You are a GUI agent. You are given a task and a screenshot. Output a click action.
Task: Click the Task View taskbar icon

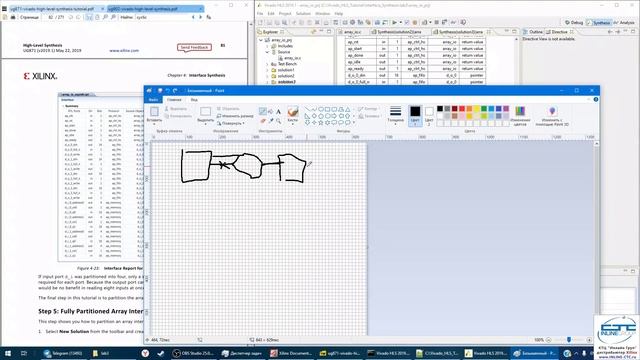tap(24, 353)
